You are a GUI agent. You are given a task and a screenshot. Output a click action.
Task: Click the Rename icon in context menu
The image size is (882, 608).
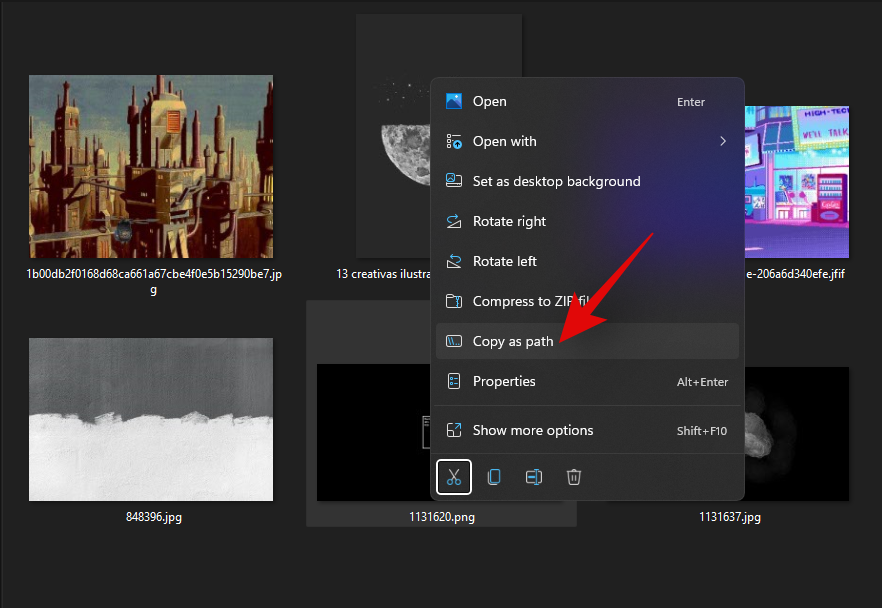534,477
